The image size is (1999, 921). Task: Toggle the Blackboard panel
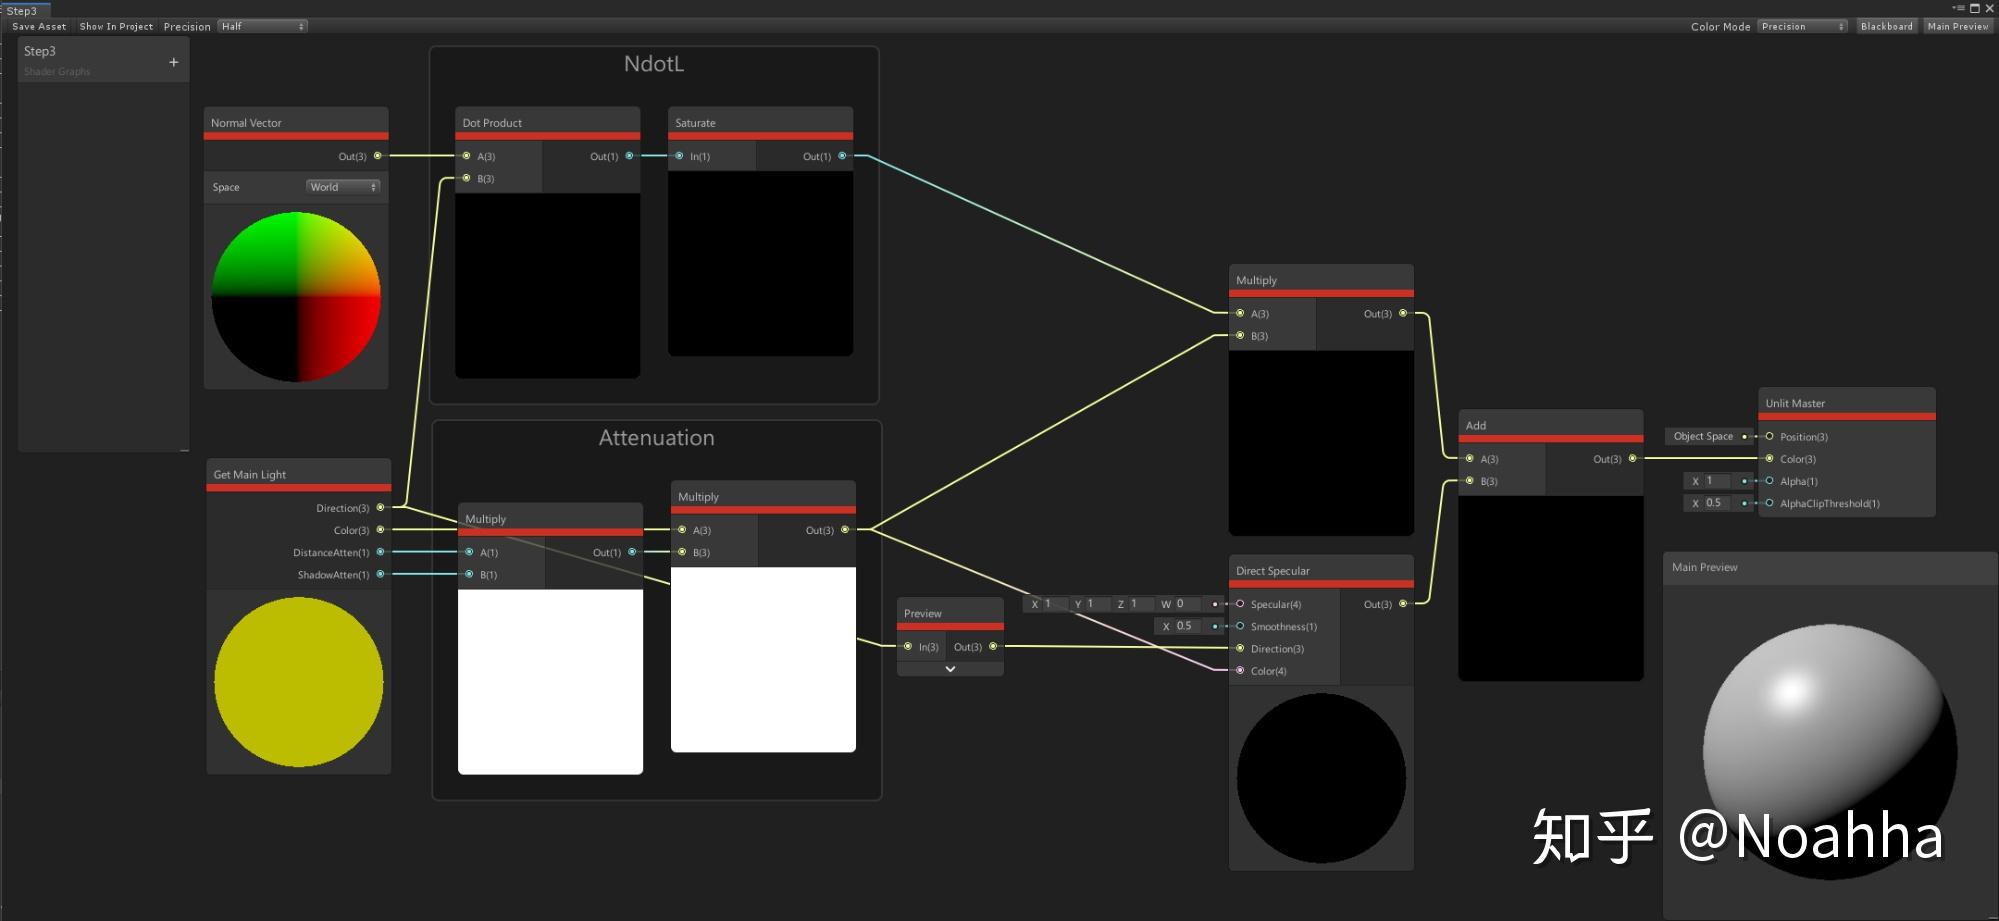(1886, 25)
